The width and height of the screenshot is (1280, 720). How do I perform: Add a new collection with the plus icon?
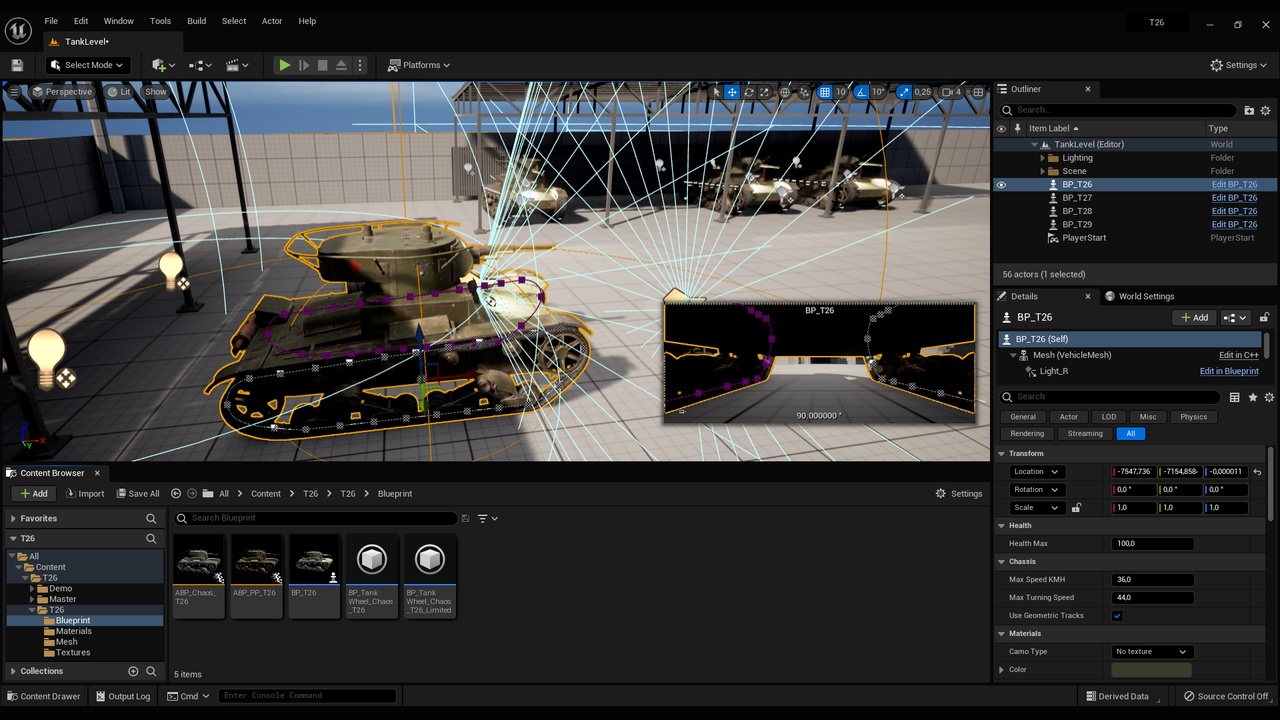click(133, 671)
